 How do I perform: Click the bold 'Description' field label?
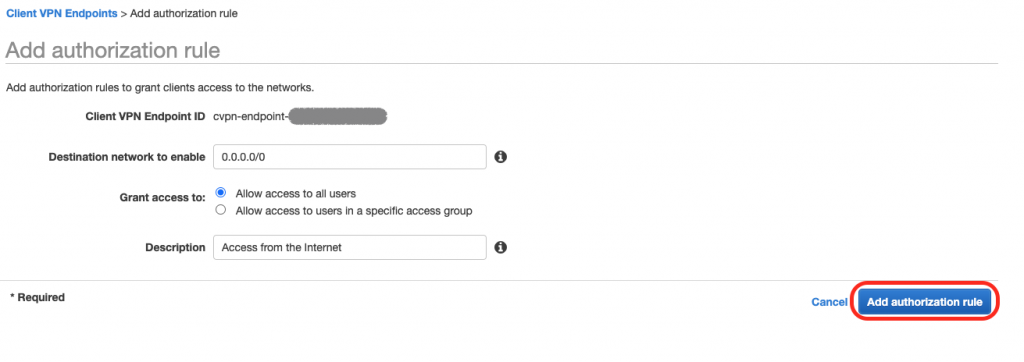(175, 248)
